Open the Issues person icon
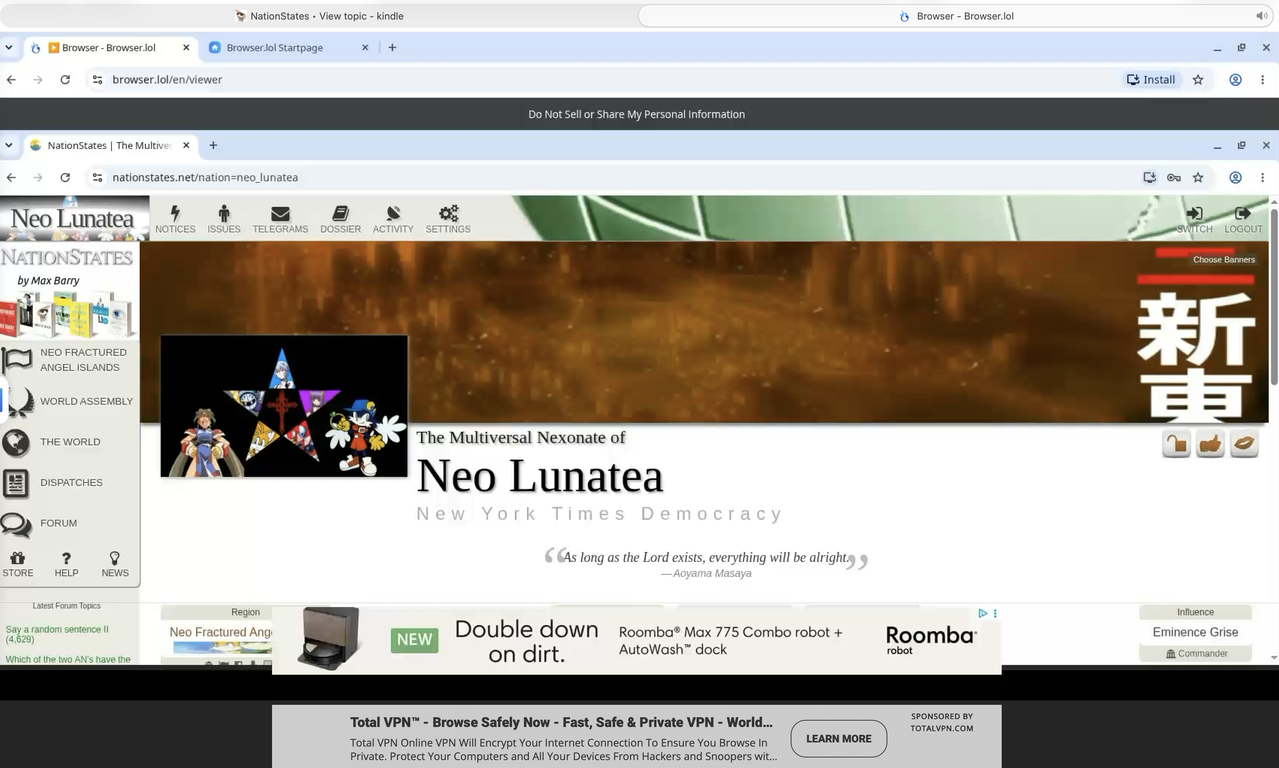This screenshot has height=768, width=1279. (x=224, y=213)
